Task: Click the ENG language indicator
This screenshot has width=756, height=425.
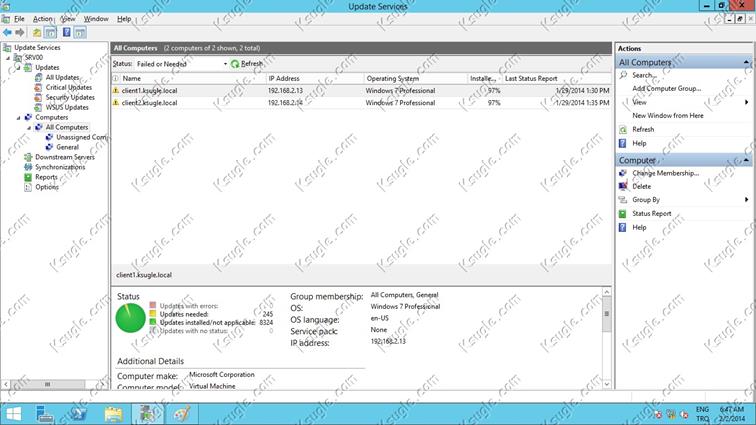Action: tap(702, 409)
